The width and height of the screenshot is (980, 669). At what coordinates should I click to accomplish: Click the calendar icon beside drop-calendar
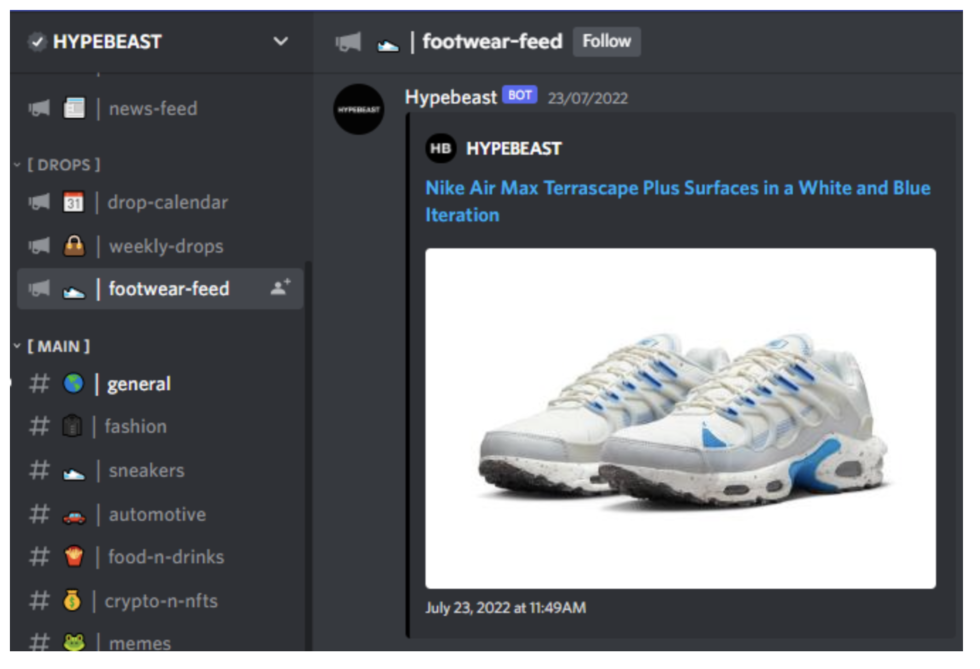click(x=73, y=202)
